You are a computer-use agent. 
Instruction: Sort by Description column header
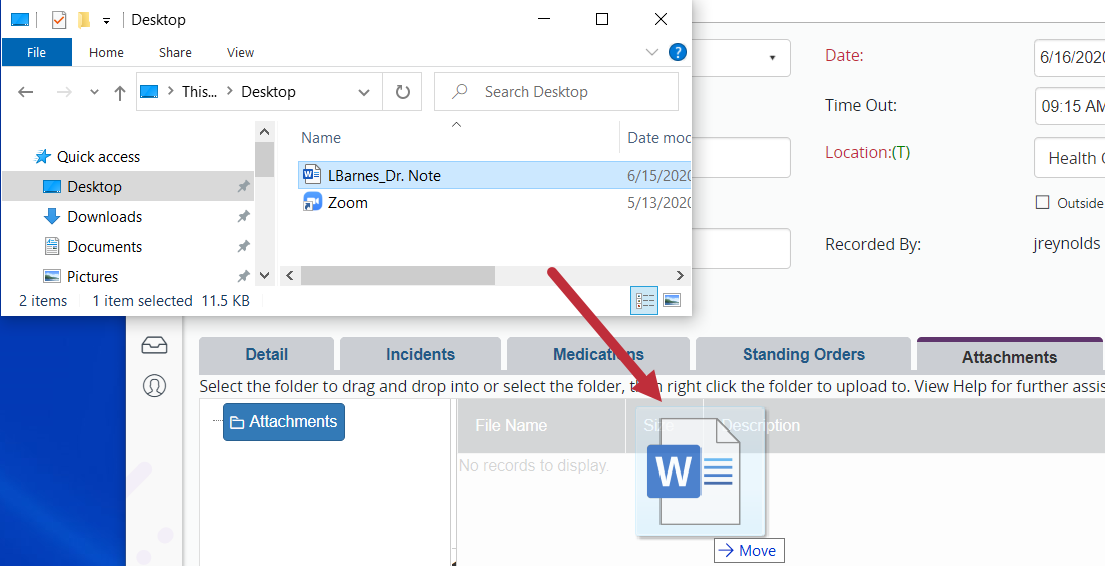click(x=760, y=425)
